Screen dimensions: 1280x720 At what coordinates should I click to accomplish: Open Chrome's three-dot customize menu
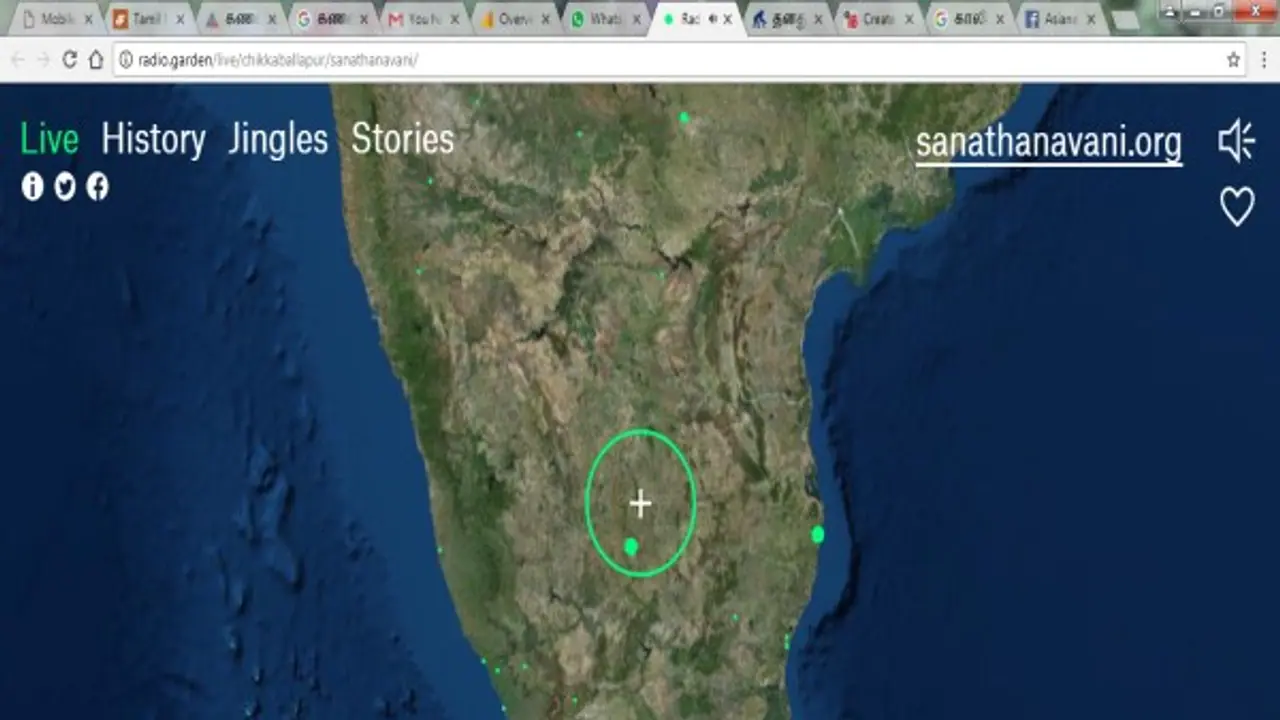click(x=1266, y=58)
